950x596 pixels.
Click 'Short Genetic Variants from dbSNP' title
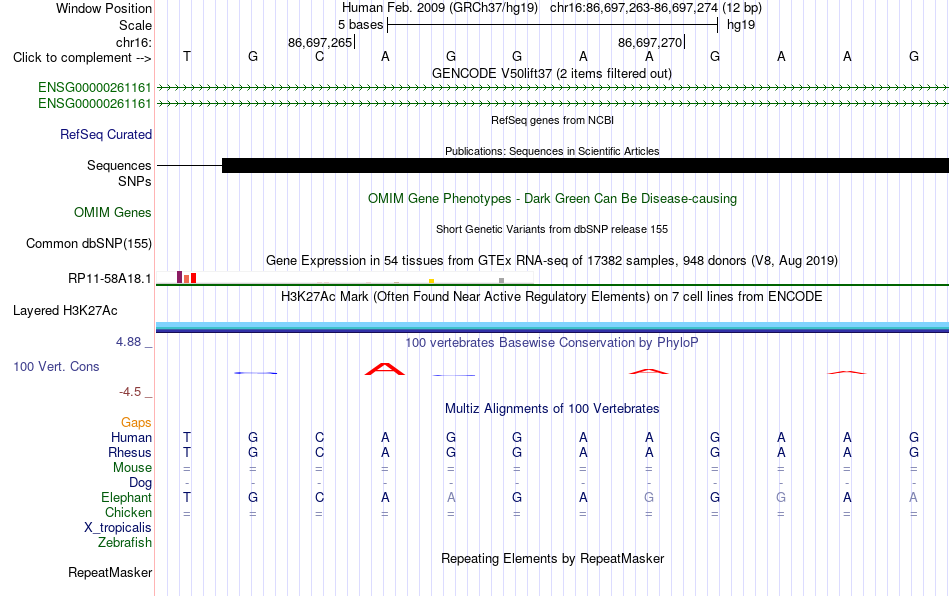point(551,229)
